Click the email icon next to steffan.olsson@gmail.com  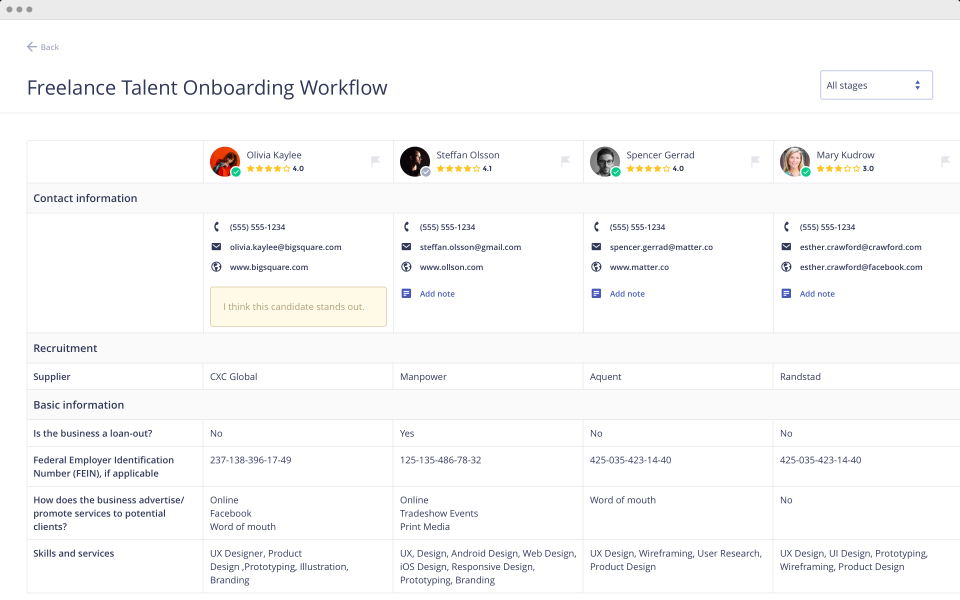tap(406, 247)
